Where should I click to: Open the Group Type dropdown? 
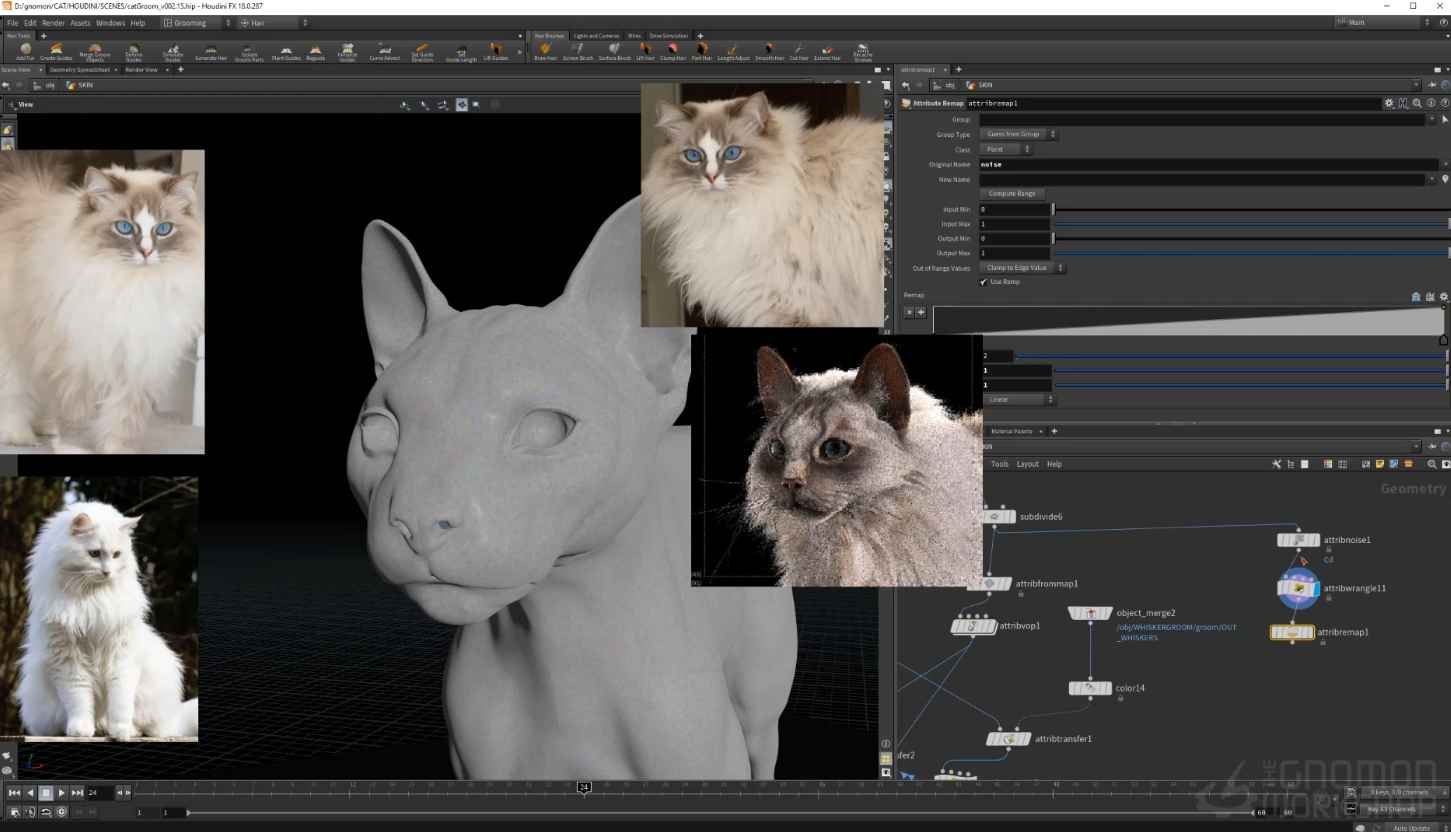(1018, 134)
